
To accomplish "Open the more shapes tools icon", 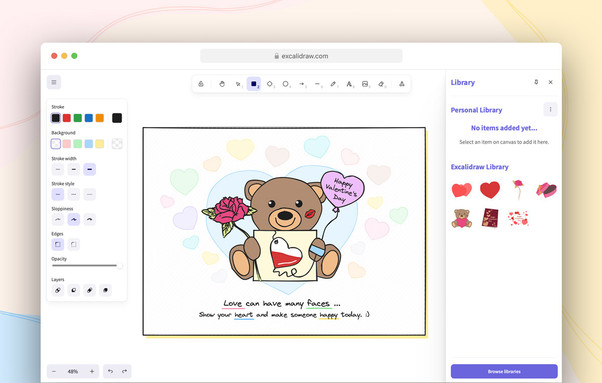I will coord(402,84).
